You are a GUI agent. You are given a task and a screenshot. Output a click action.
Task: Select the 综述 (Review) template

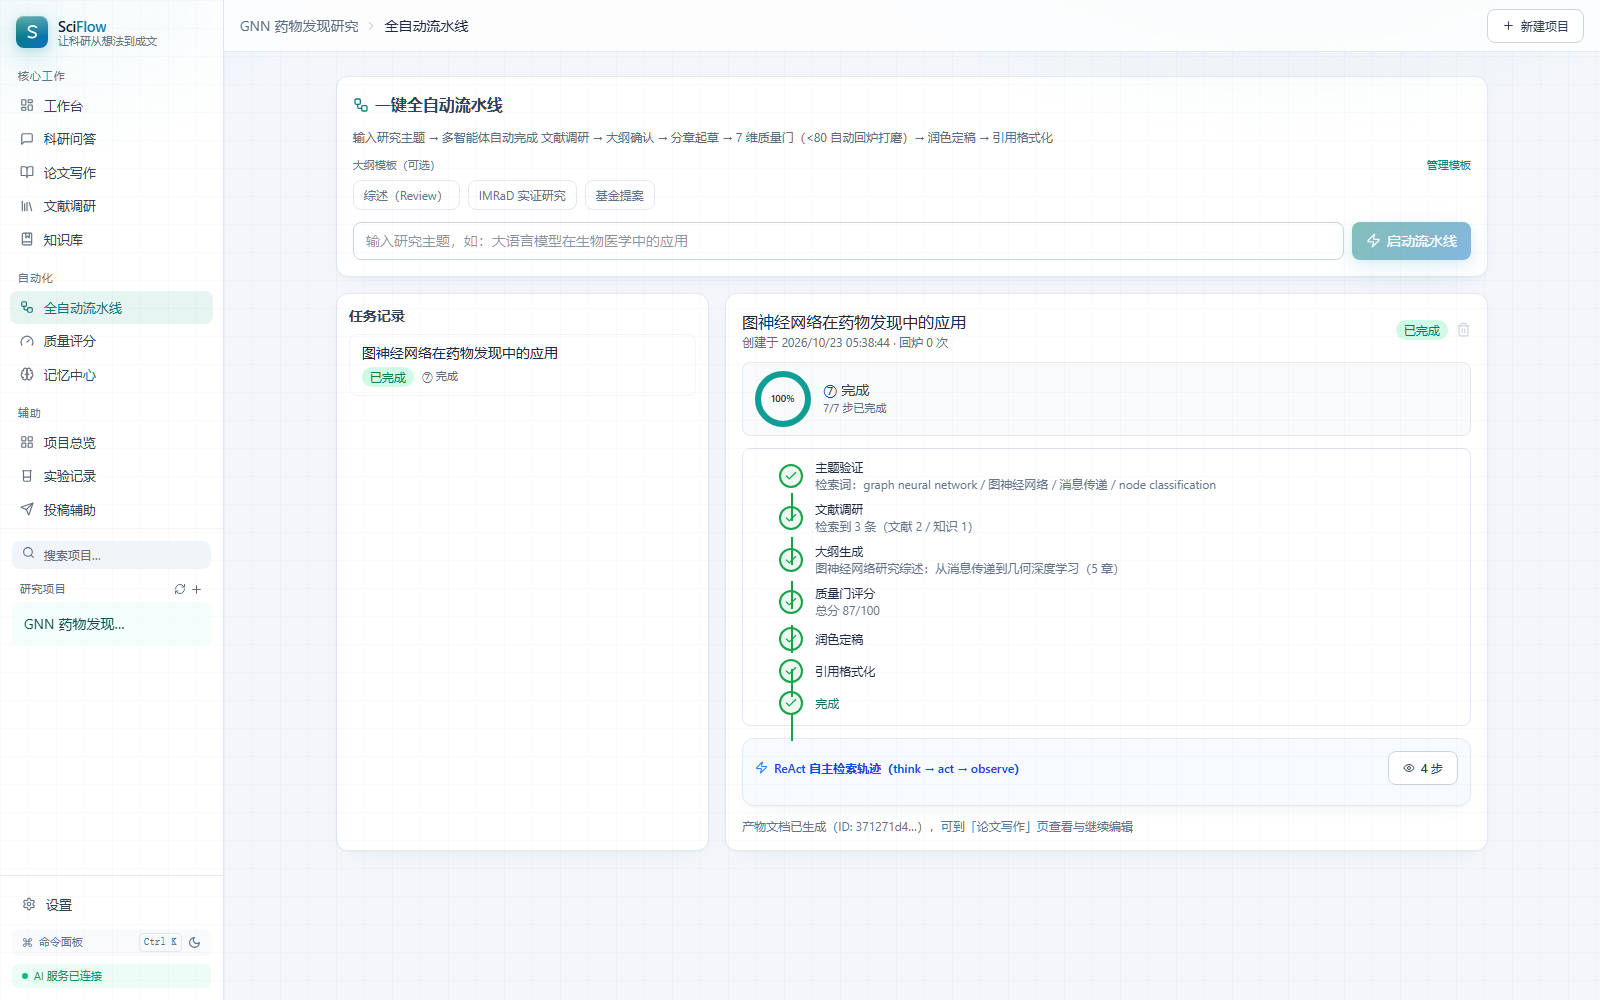click(406, 195)
